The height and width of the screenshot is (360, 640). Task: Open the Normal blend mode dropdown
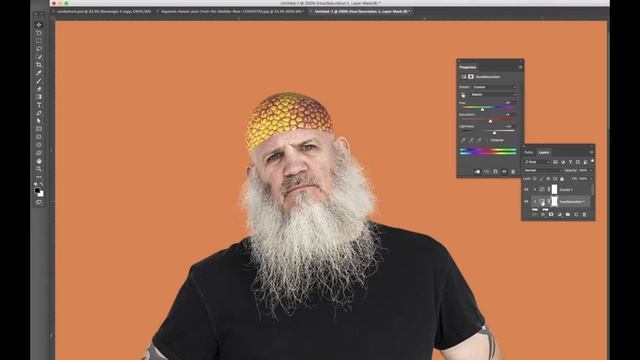pyautogui.click(x=543, y=170)
